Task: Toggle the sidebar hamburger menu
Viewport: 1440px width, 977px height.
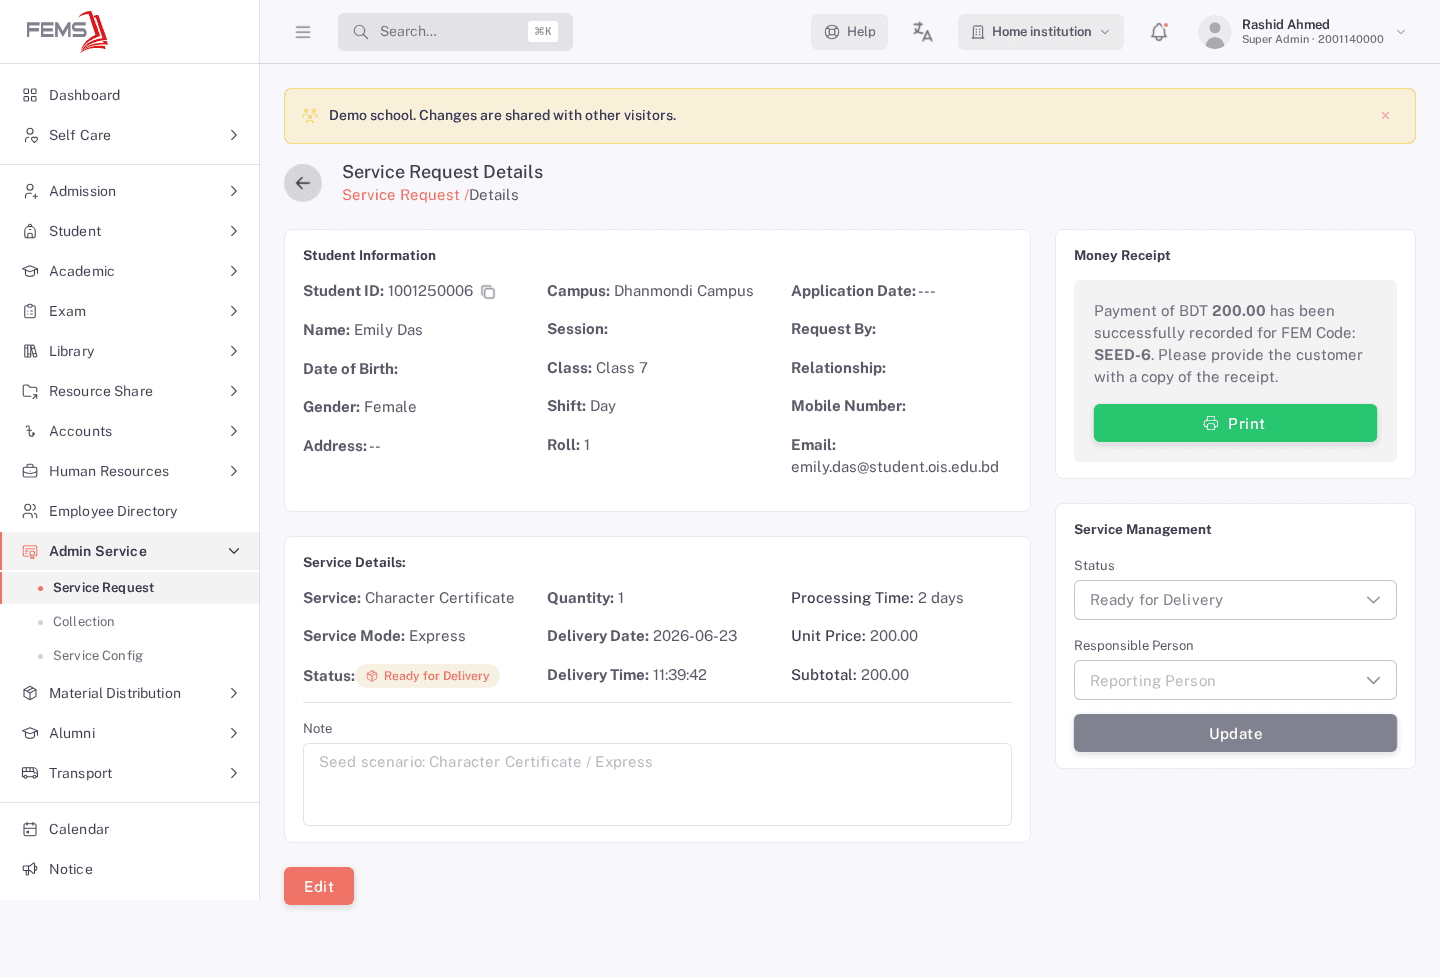Action: (x=303, y=32)
